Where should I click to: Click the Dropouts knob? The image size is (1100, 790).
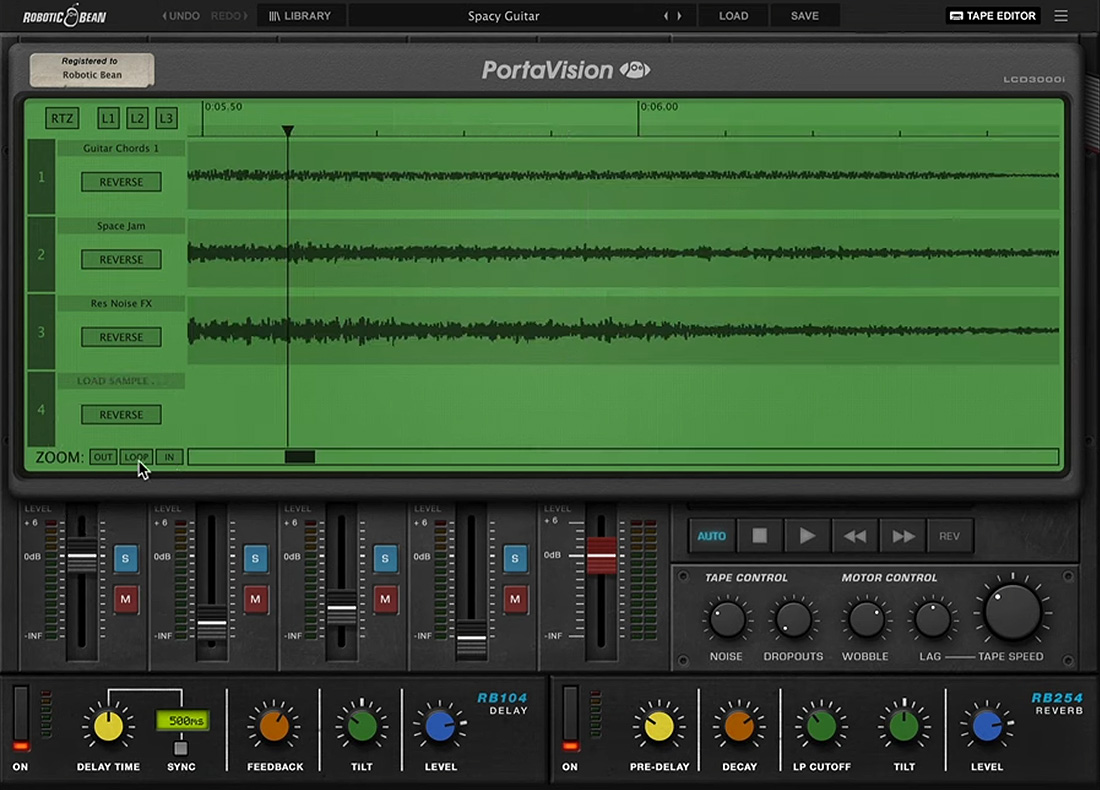793,620
